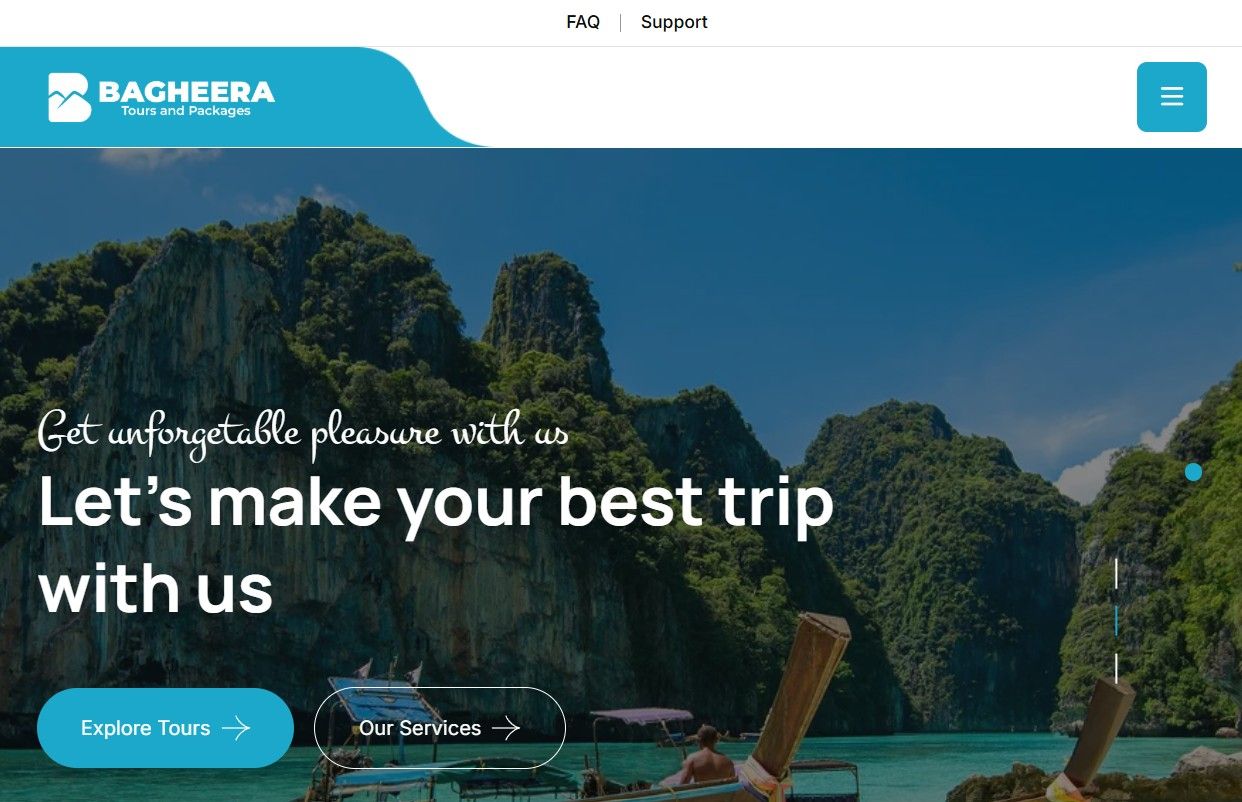Click the Bagheera mountain logo icon
The width and height of the screenshot is (1242, 802).
[x=69, y=97]
